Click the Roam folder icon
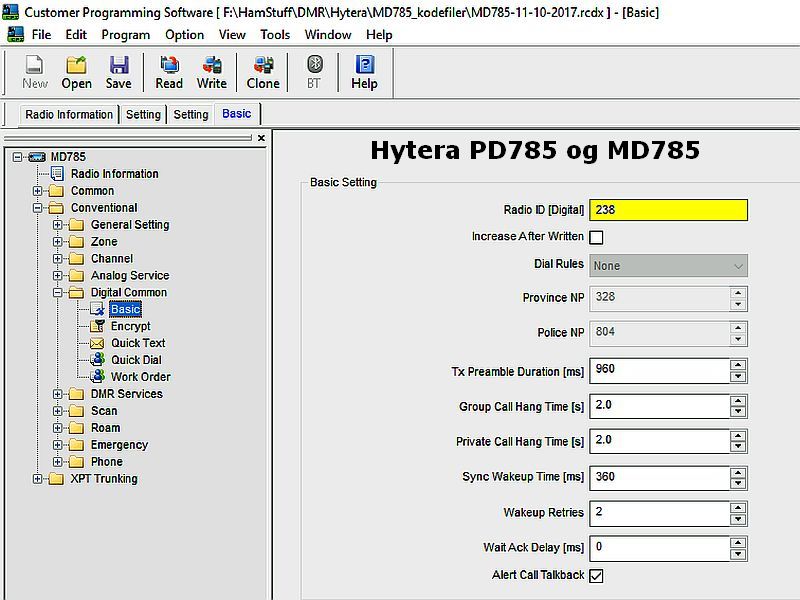 pos(77,428)
